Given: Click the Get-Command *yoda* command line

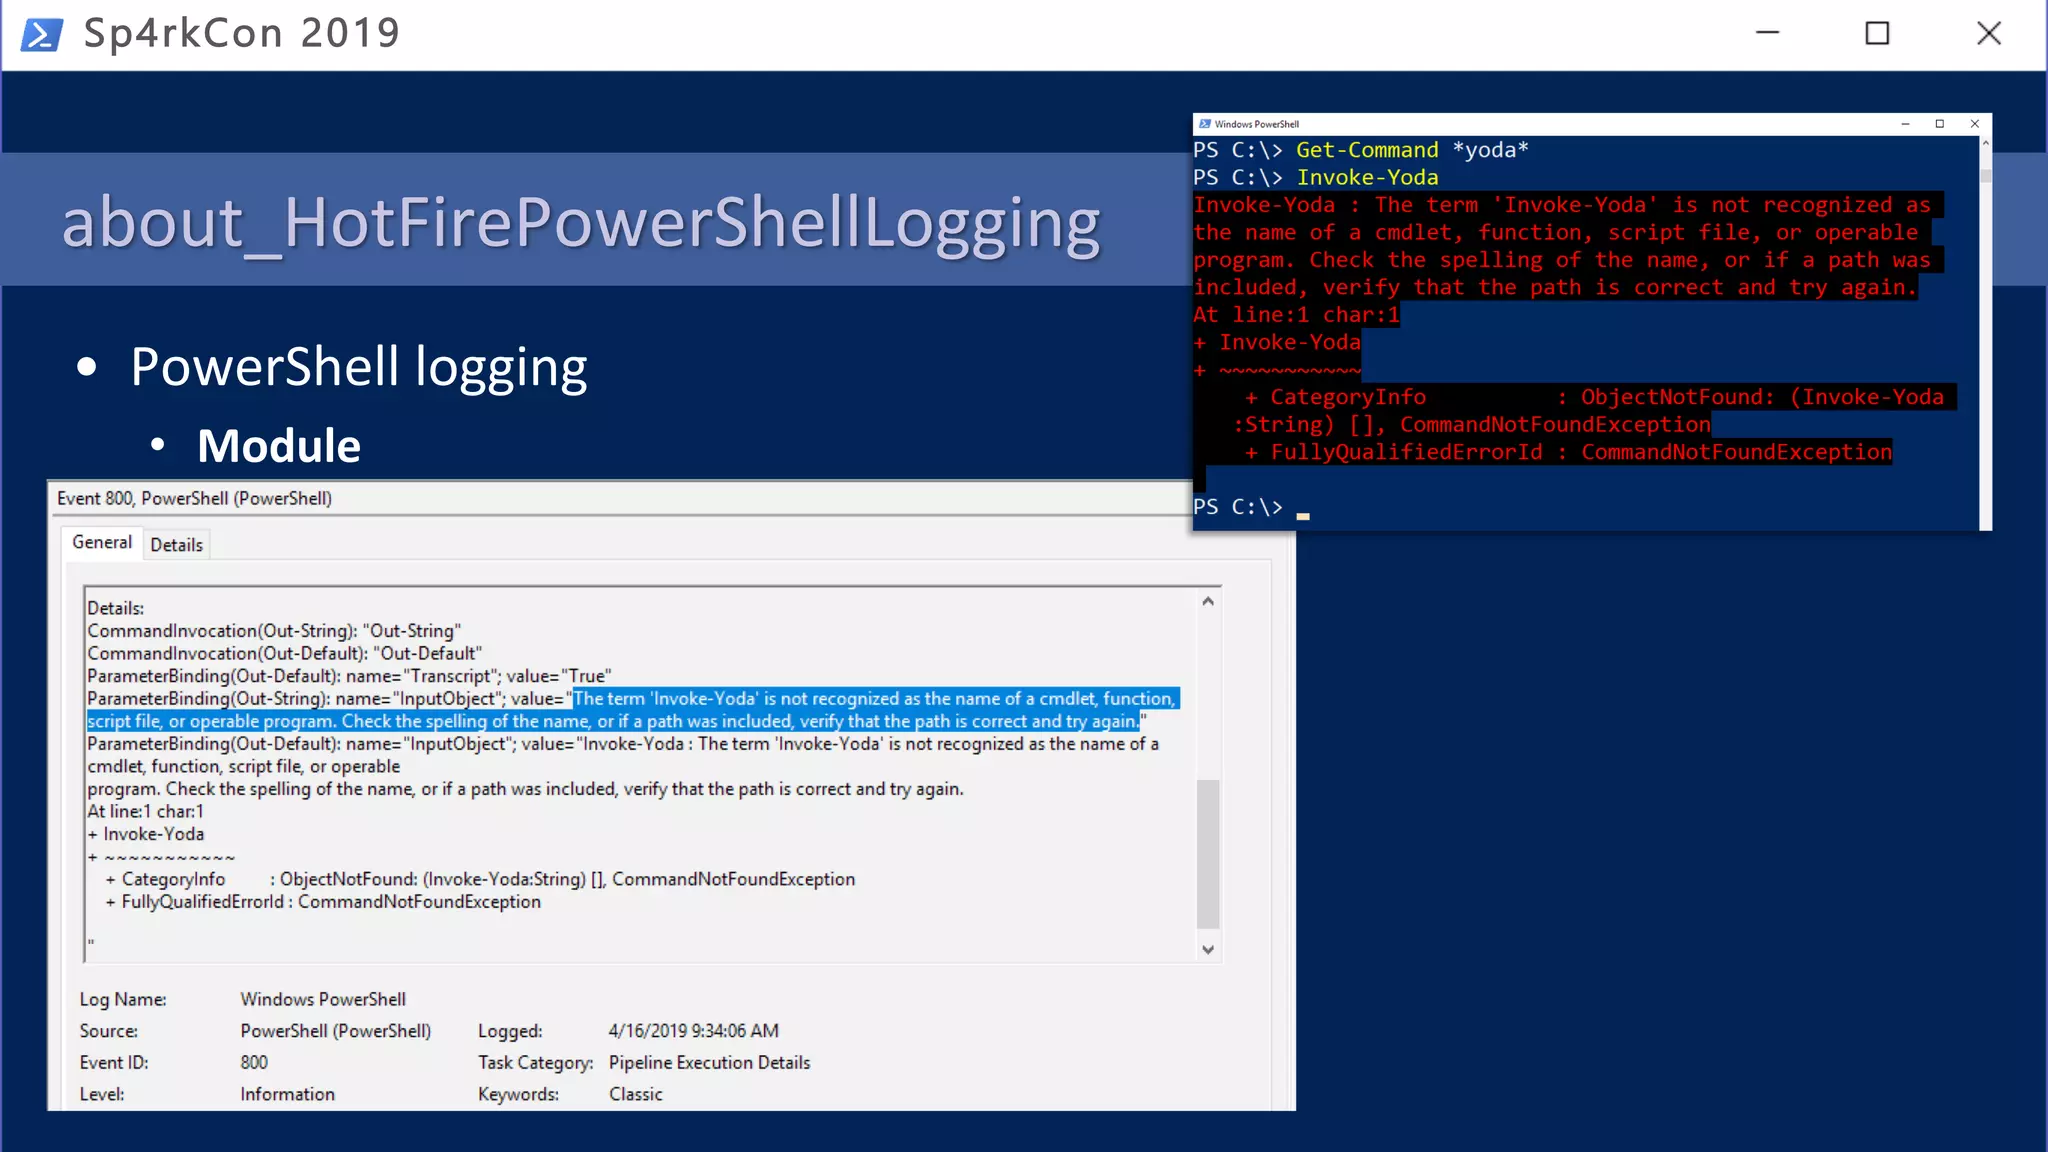Looking at the screenshot, I should click(x=1361, y=150).
